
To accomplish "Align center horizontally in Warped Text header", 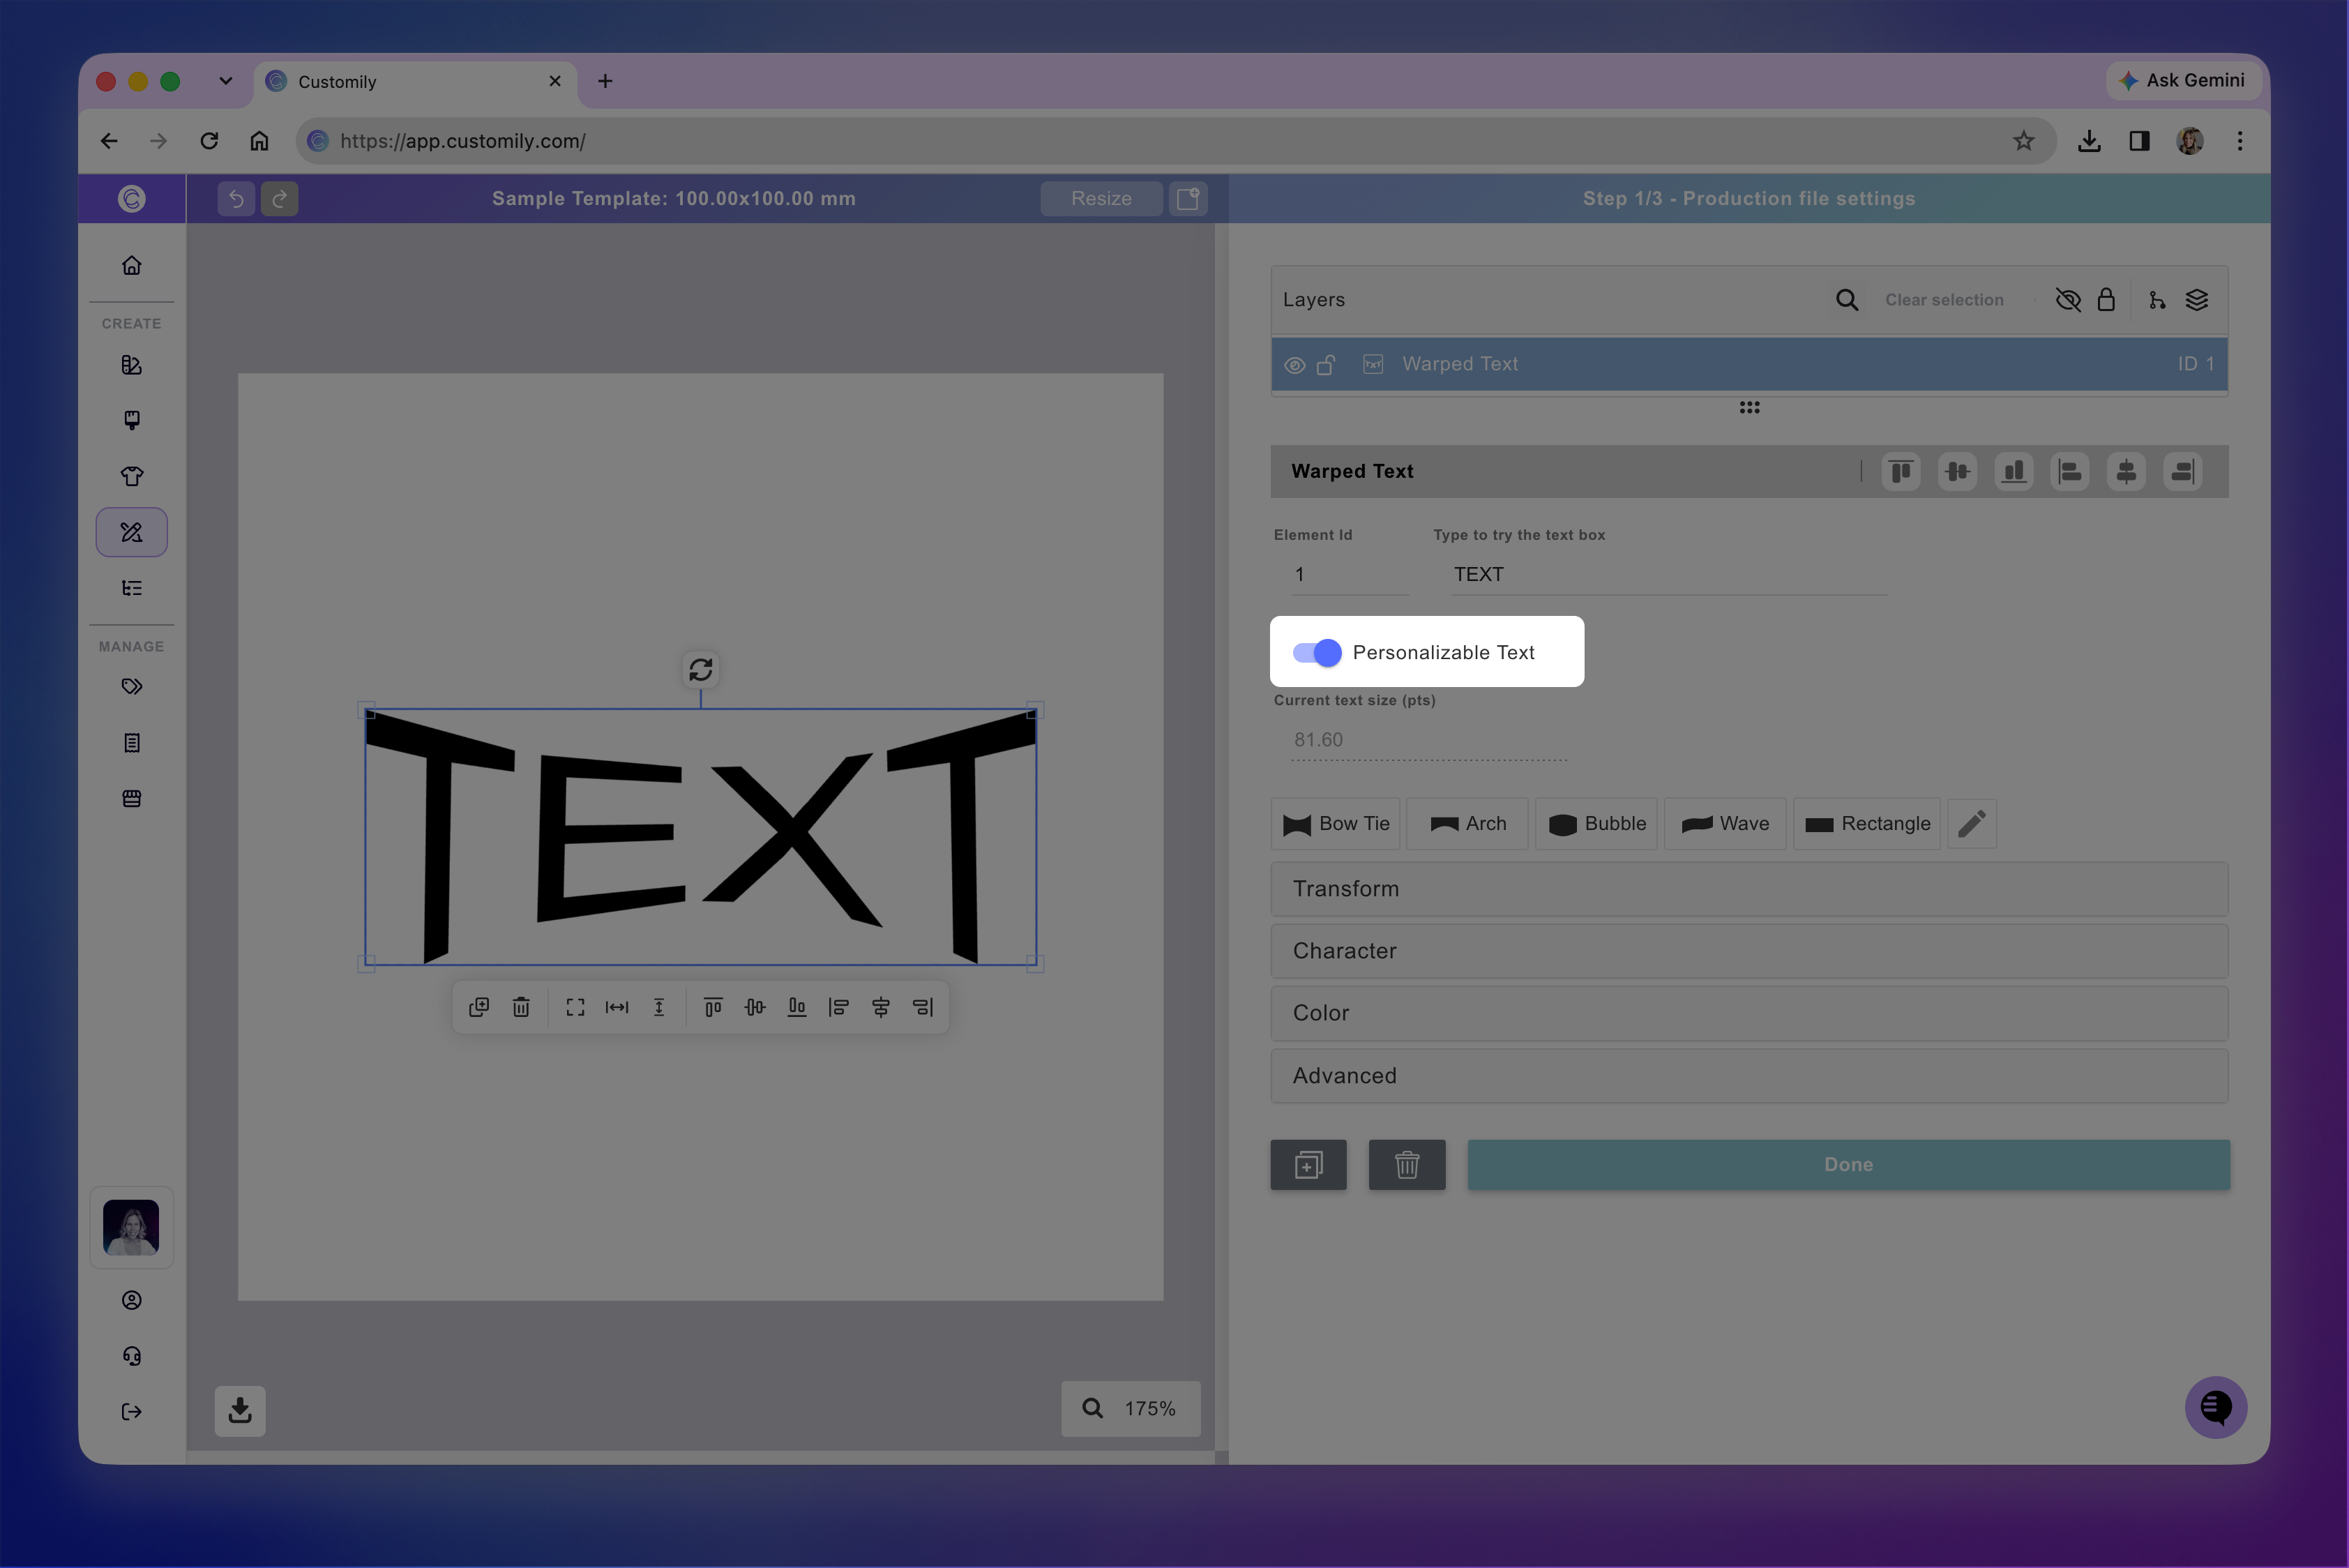I will click(x=2126, y=472).
